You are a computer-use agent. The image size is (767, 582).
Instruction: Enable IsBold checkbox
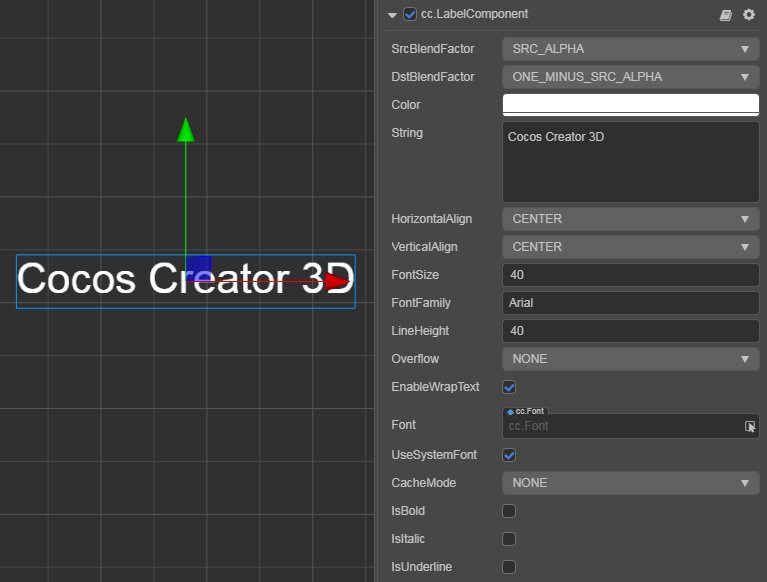(x=509, y=511)
